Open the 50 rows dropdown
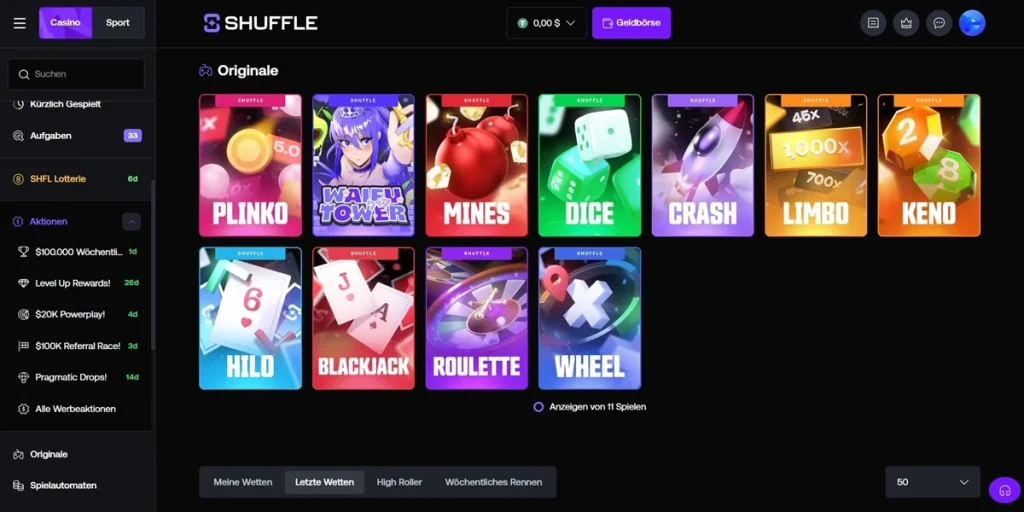This screenshot has width=1024, height=512. [x=933, y=482]
